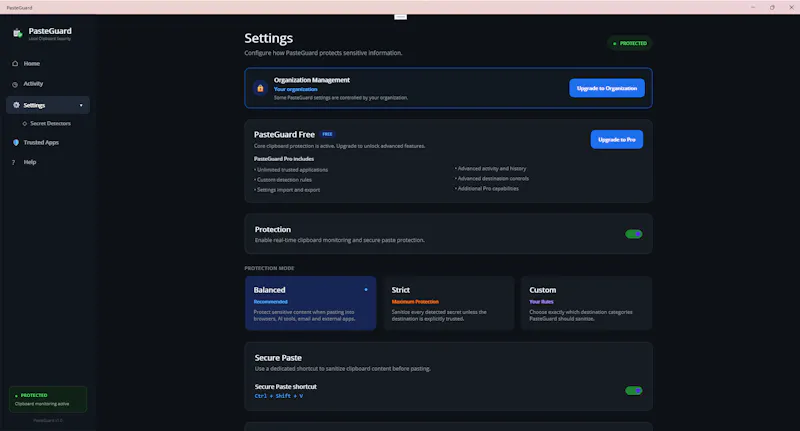Click the PasteGuard logo icon
800x431 pixels.
coord(17,34)
